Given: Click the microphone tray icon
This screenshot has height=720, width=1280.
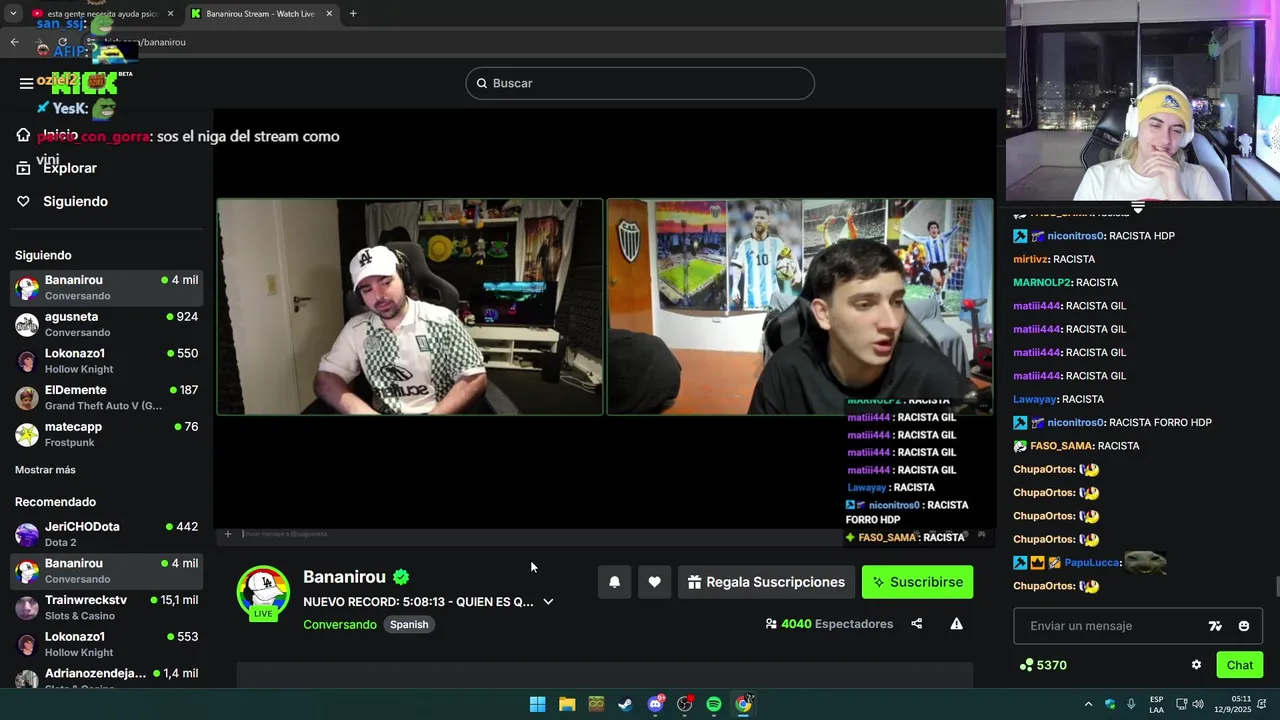Looking at the screenshot, I should 1131,704.
